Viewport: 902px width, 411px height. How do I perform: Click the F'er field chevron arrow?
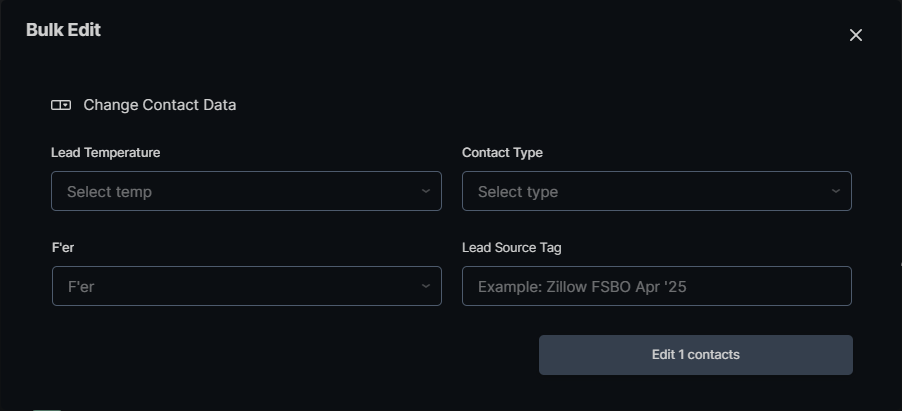425,286
